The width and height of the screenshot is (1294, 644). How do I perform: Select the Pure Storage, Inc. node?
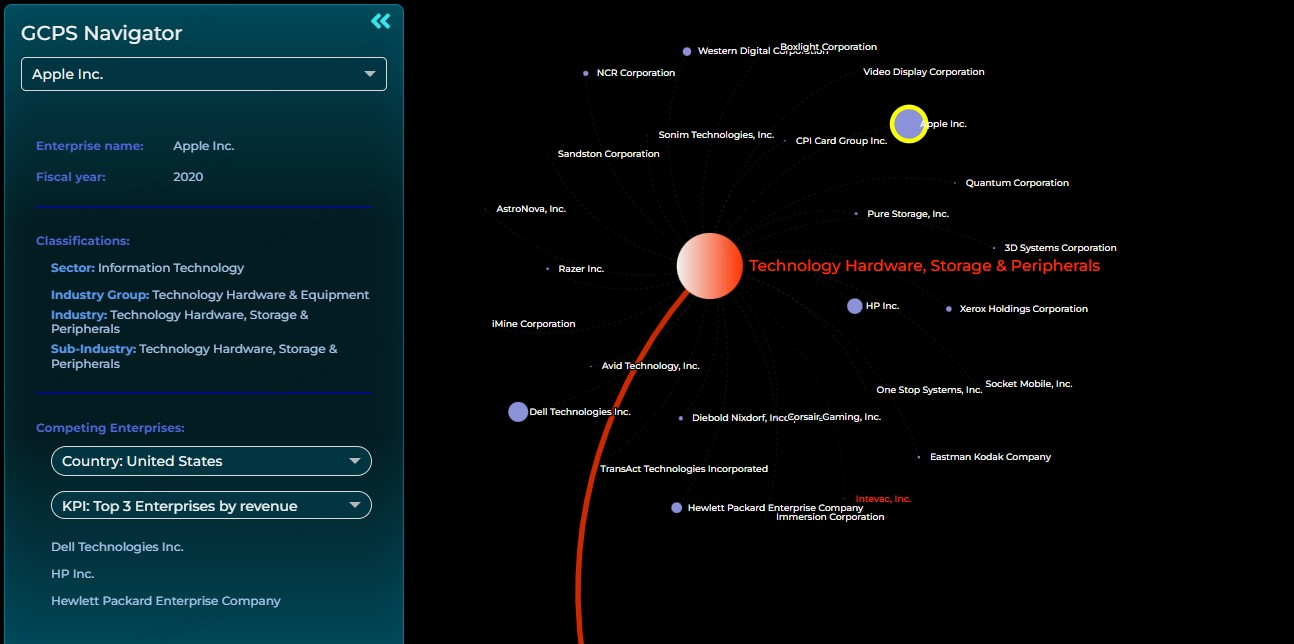pos(856,214)
